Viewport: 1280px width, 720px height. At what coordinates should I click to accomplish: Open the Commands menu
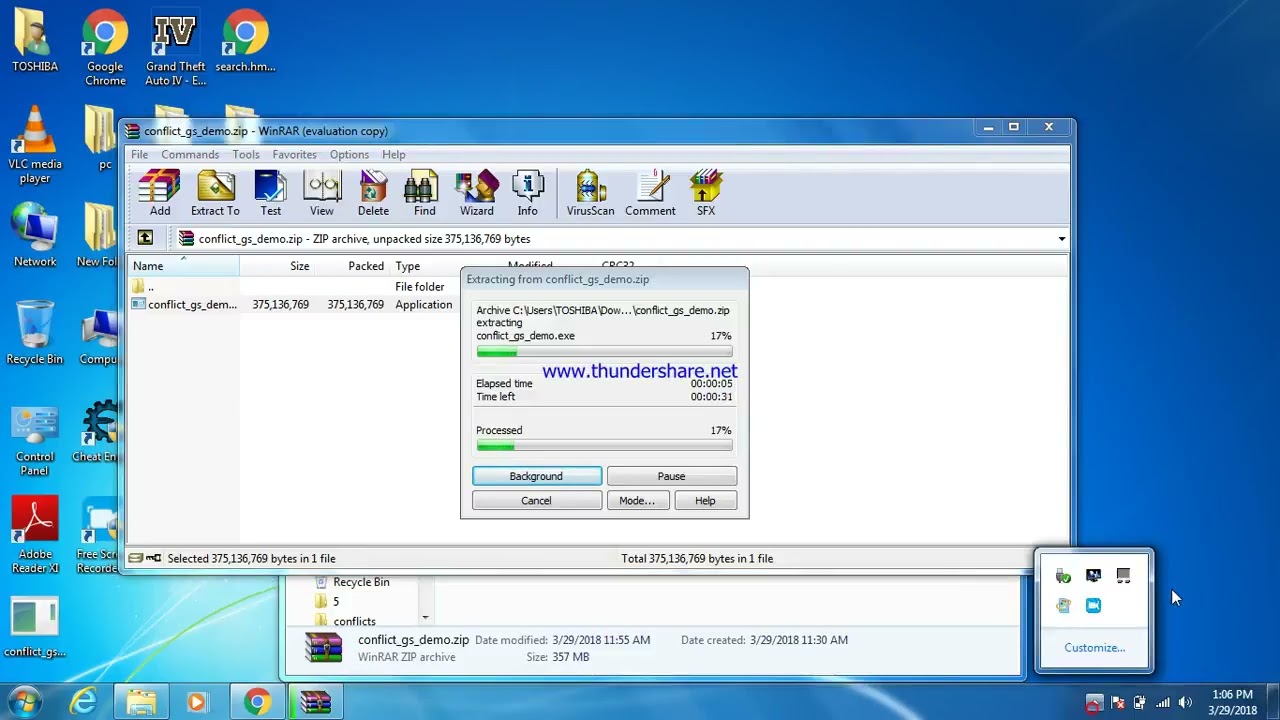190,155
